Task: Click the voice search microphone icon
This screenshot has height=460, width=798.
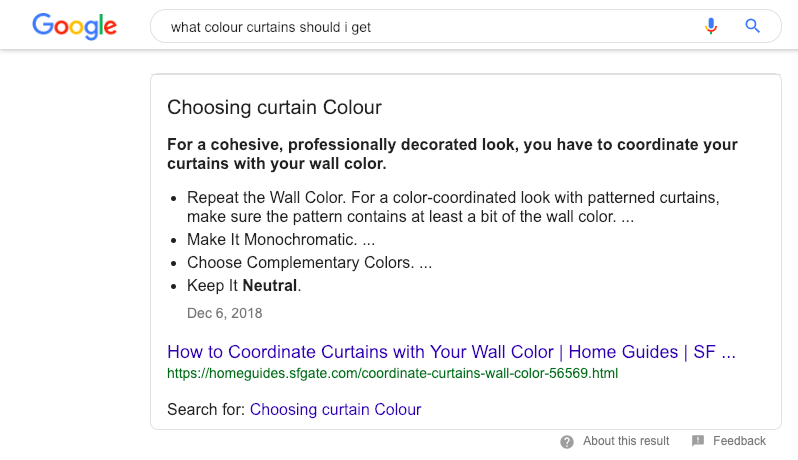Action: [x=711, y=27]
